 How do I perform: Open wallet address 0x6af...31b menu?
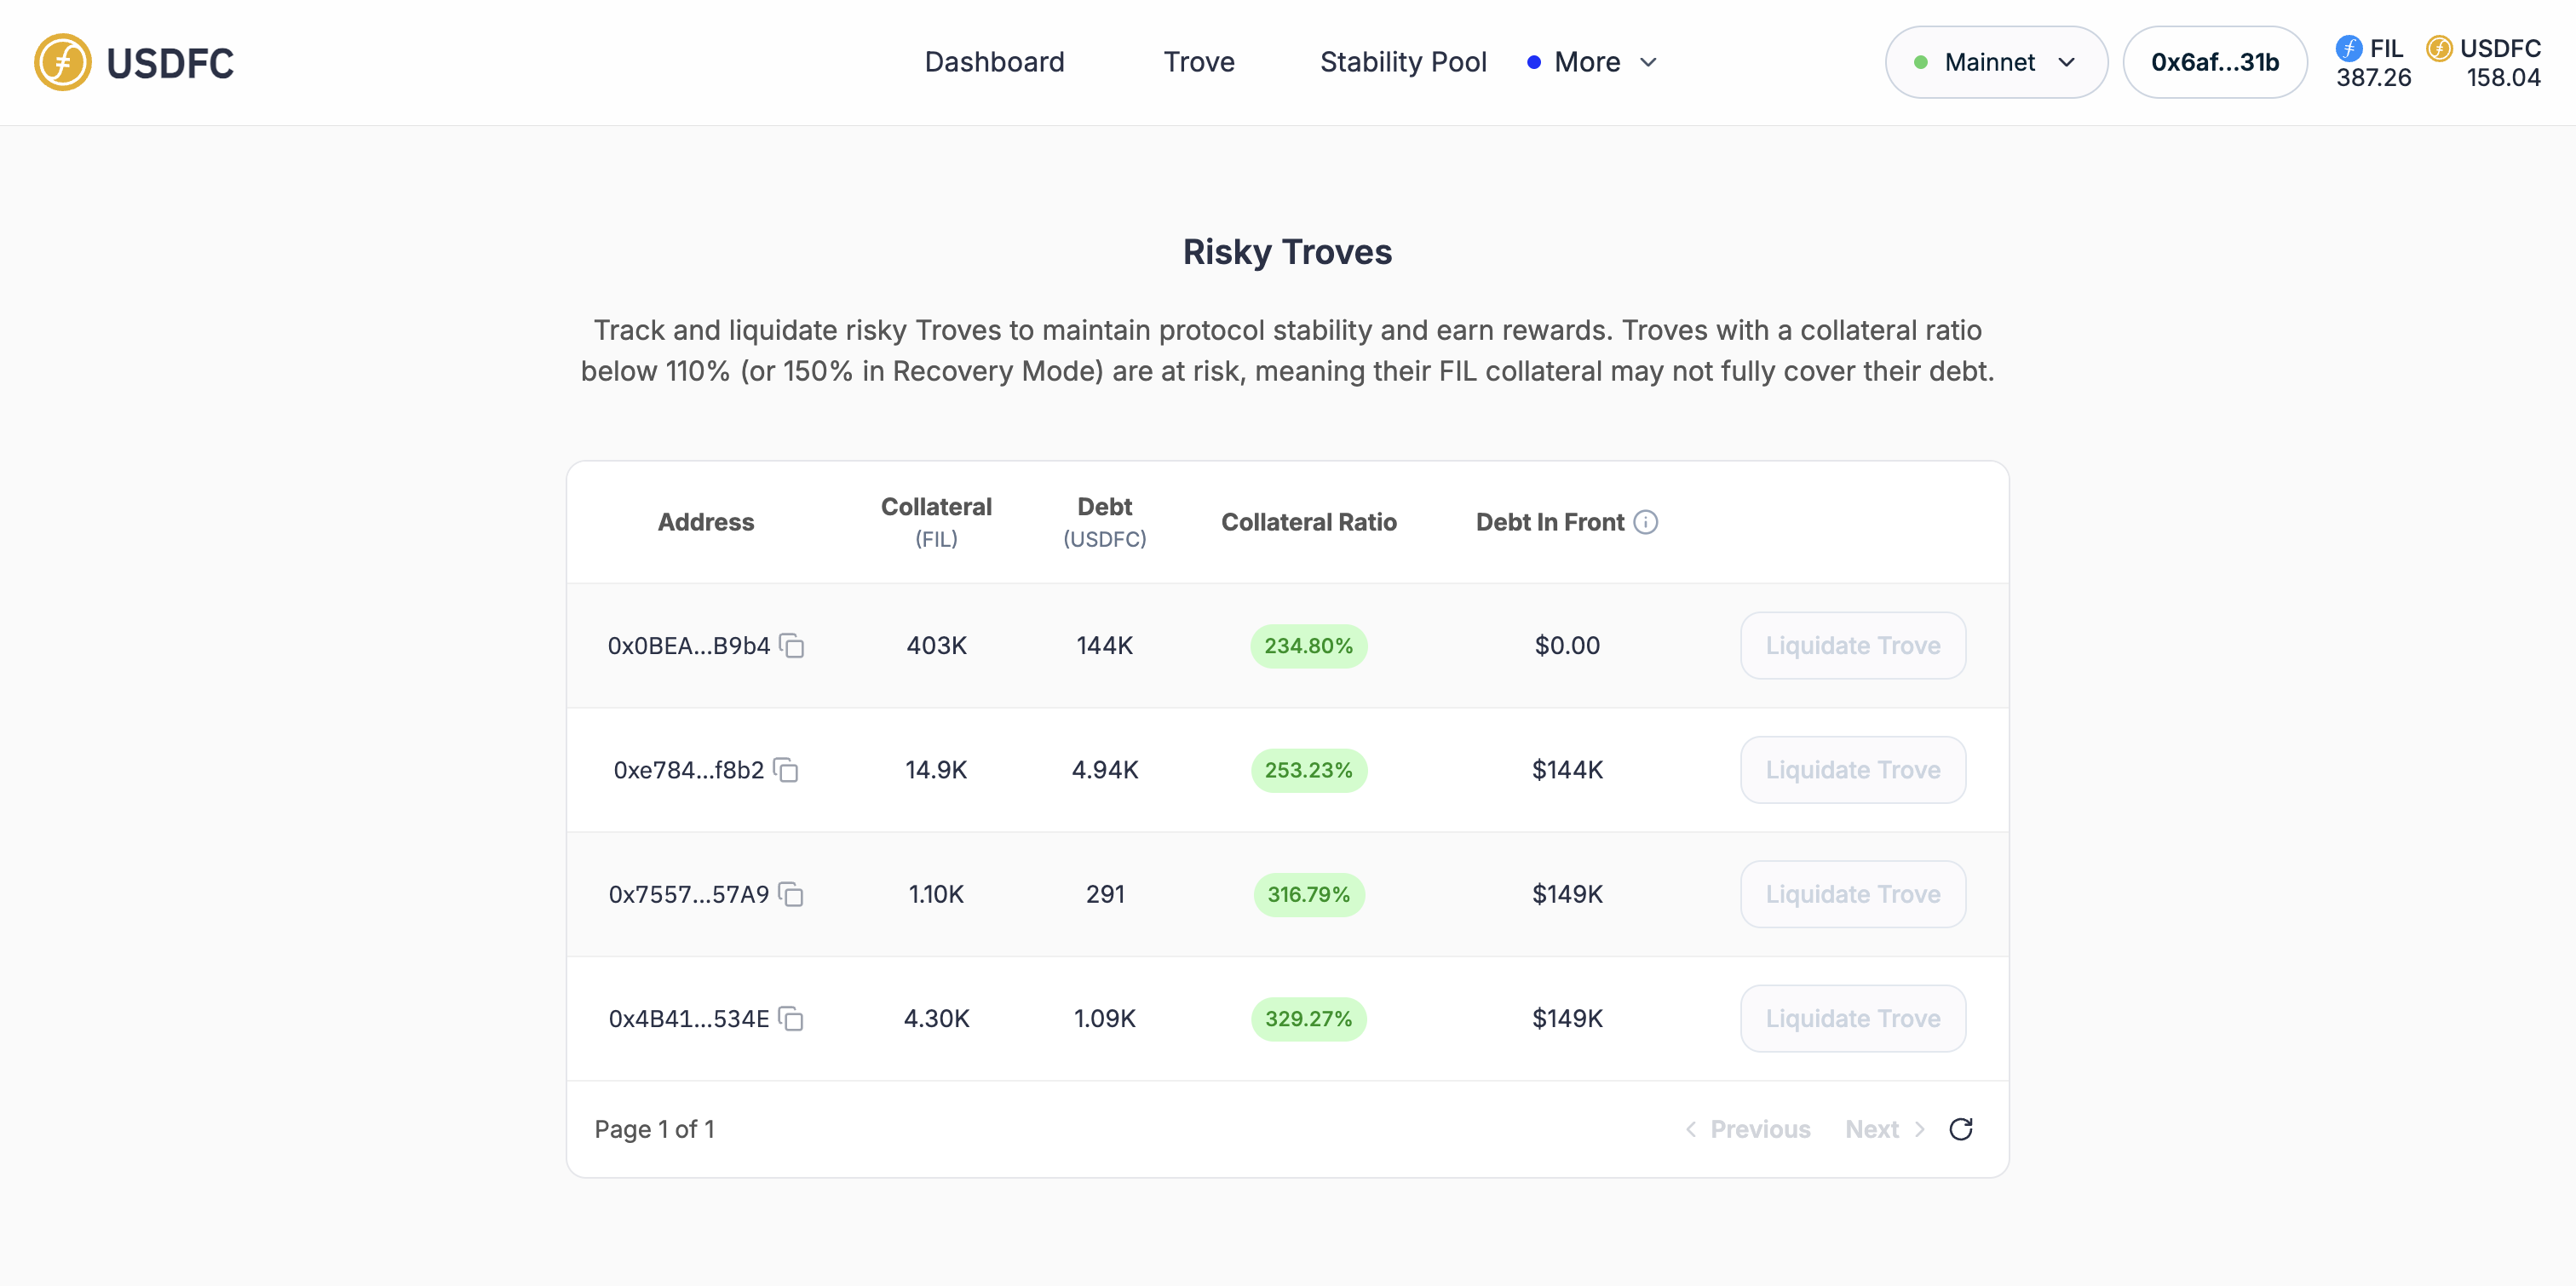tap(2214, 62)
